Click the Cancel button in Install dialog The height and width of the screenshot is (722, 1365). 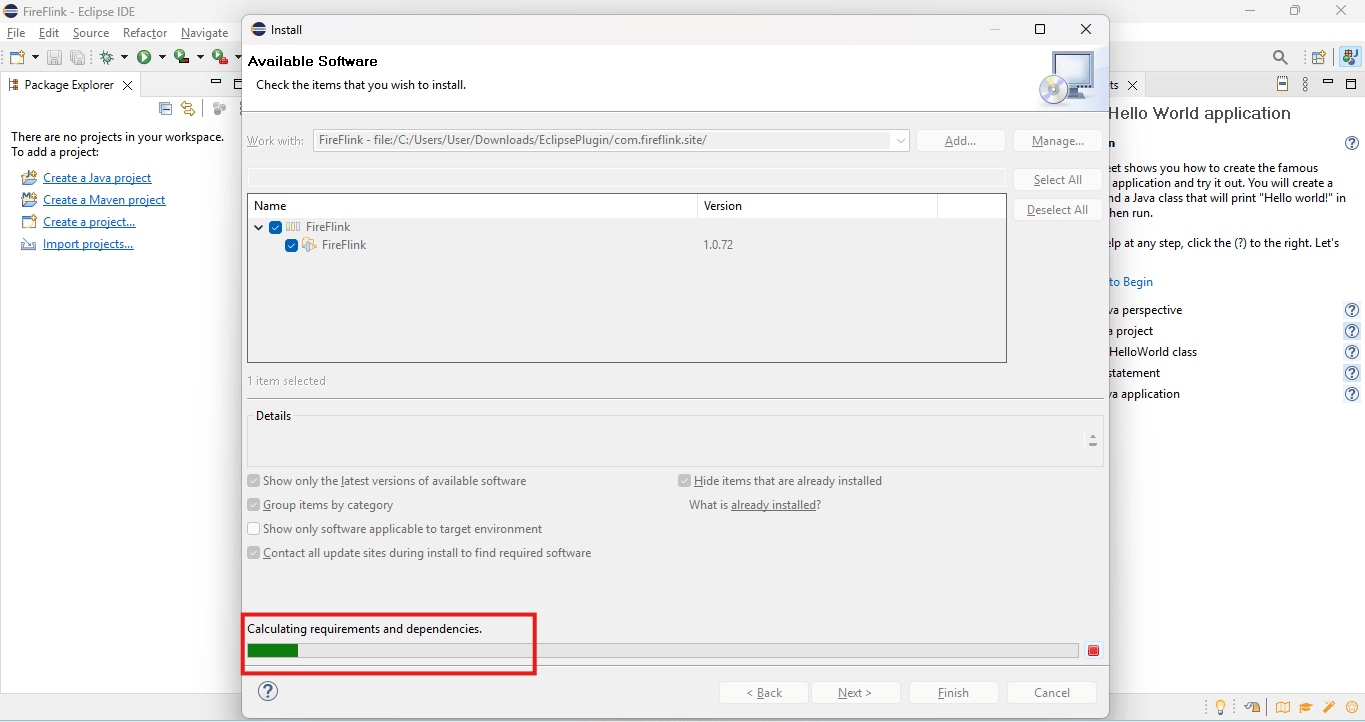coord(1052,692)
